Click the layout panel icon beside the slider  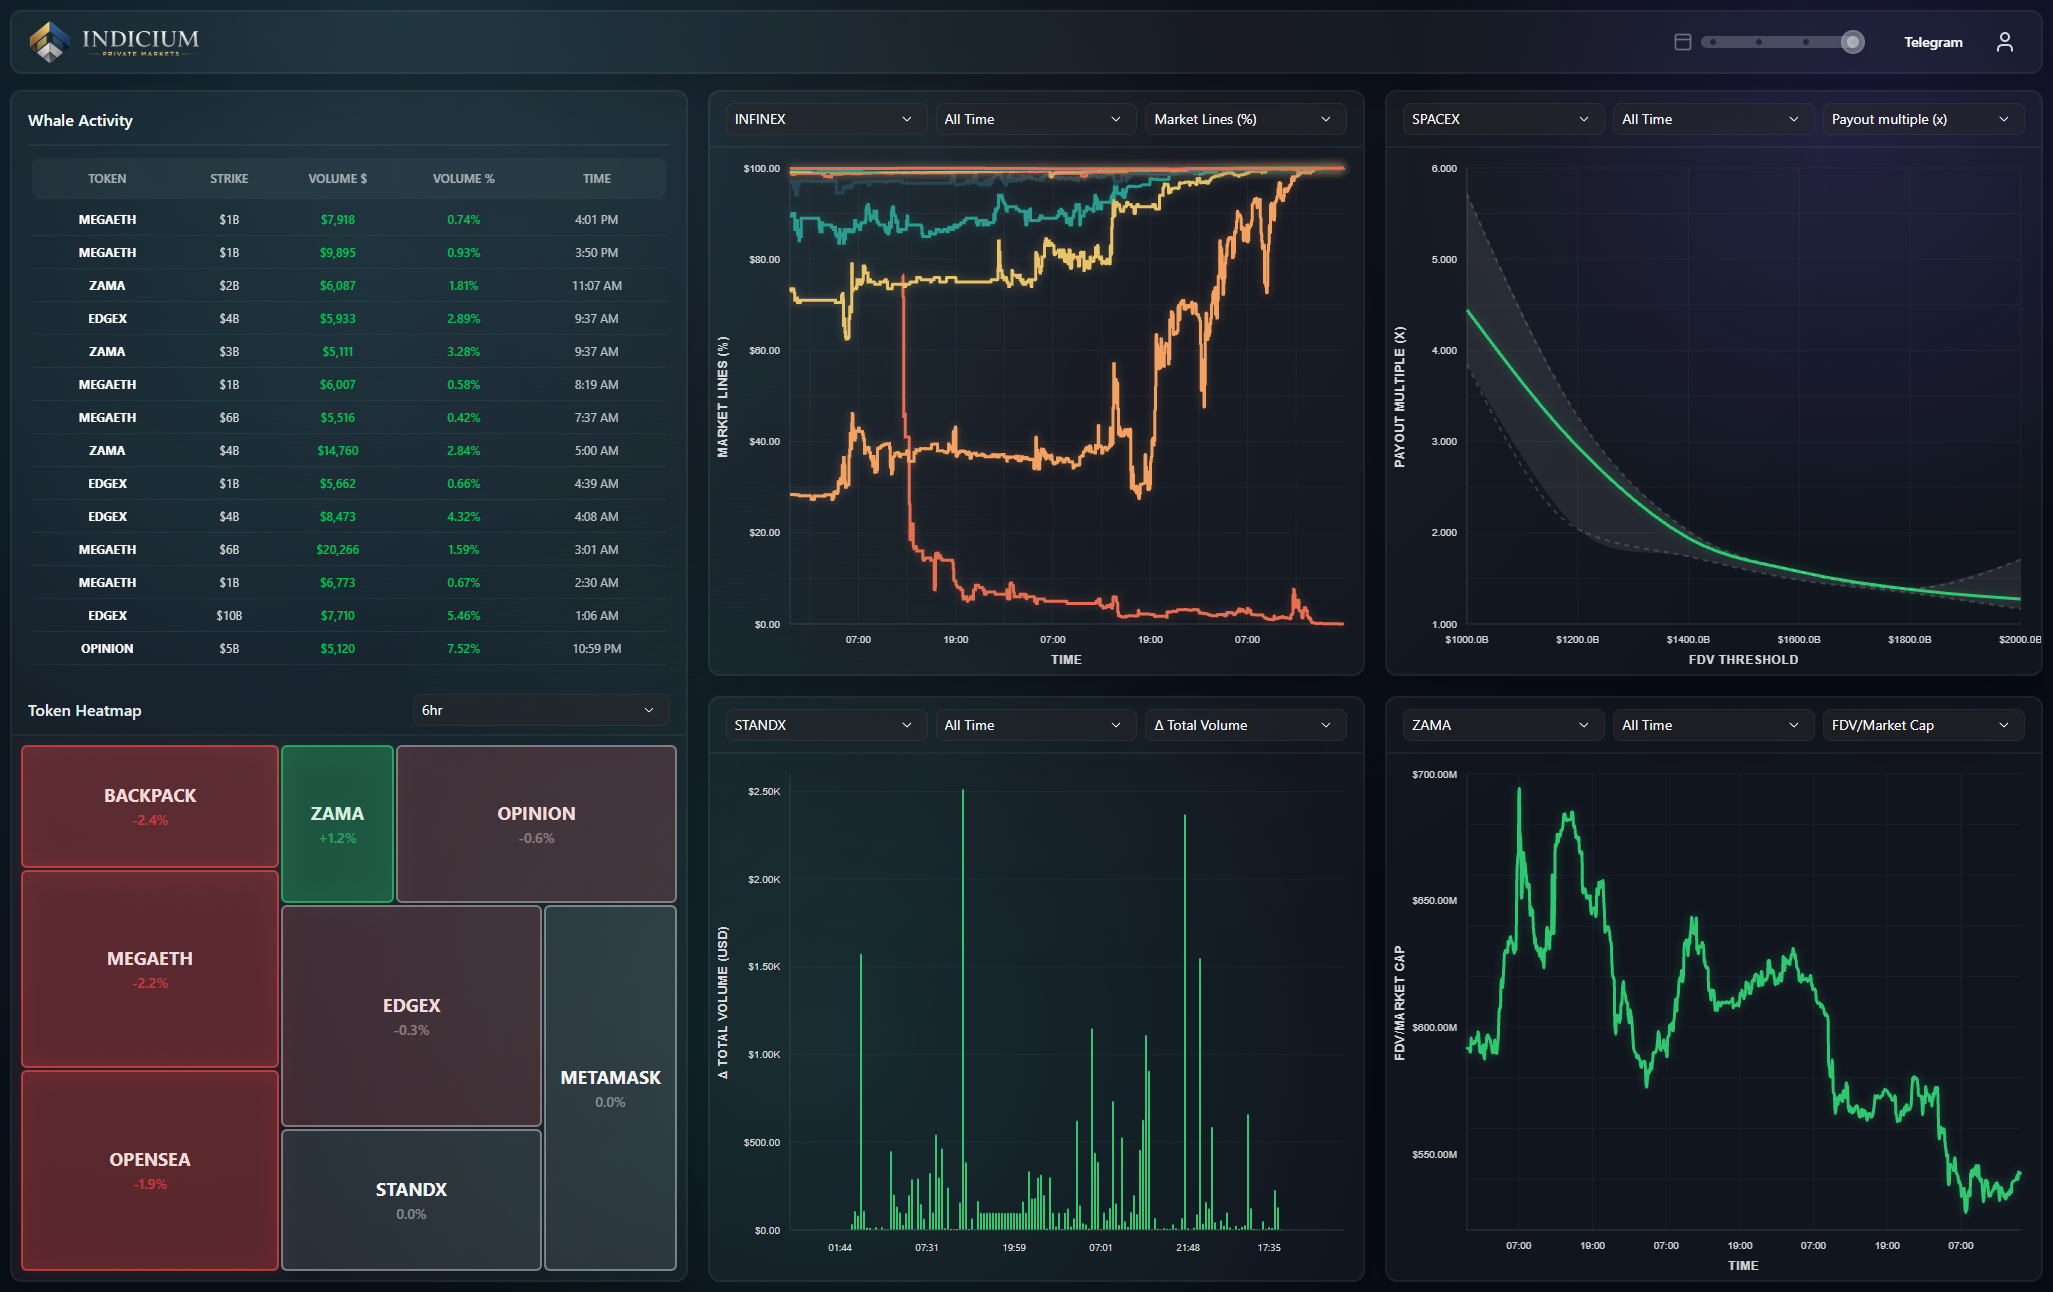pos(1682,42)
